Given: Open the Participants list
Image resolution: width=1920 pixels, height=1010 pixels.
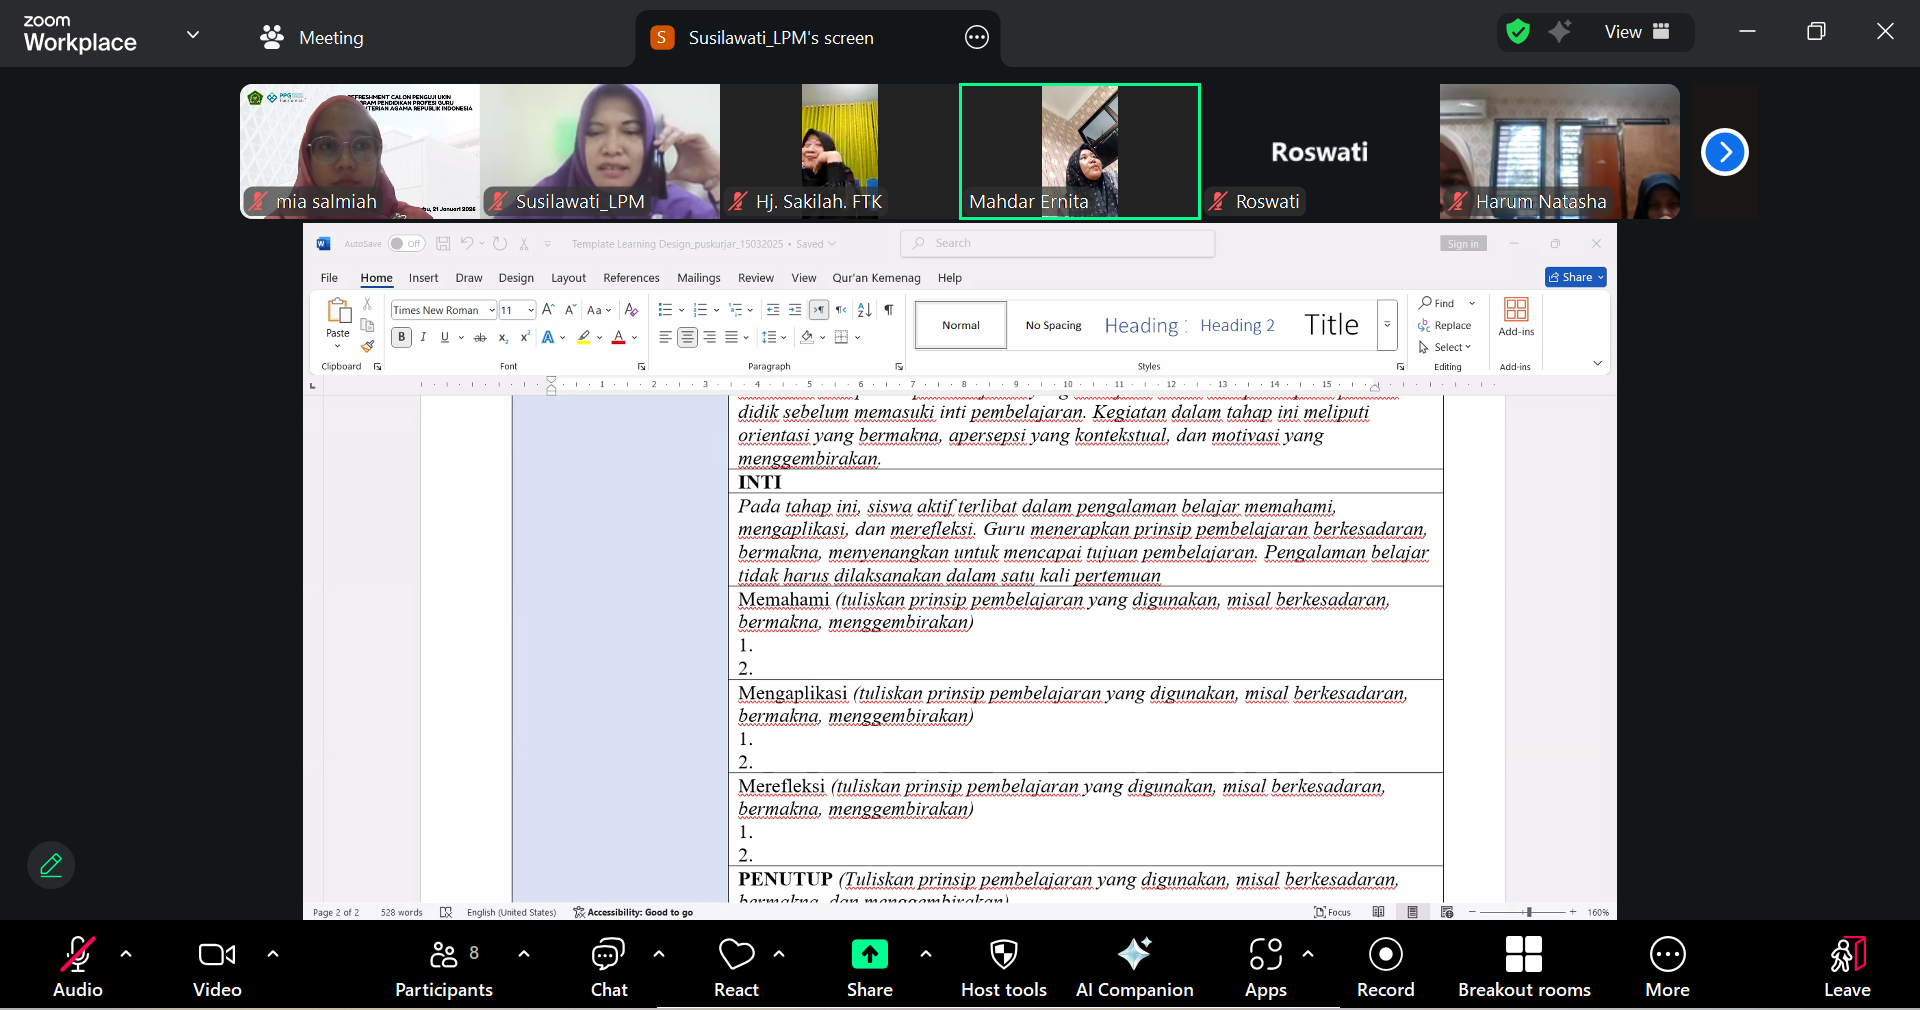Looking at the screenshot, I should click(x=444, y=966).
